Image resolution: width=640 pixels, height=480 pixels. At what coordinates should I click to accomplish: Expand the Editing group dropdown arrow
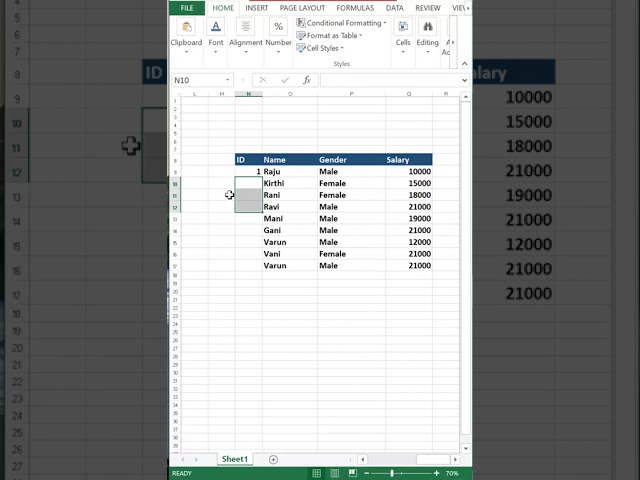(x=427, y=52)
